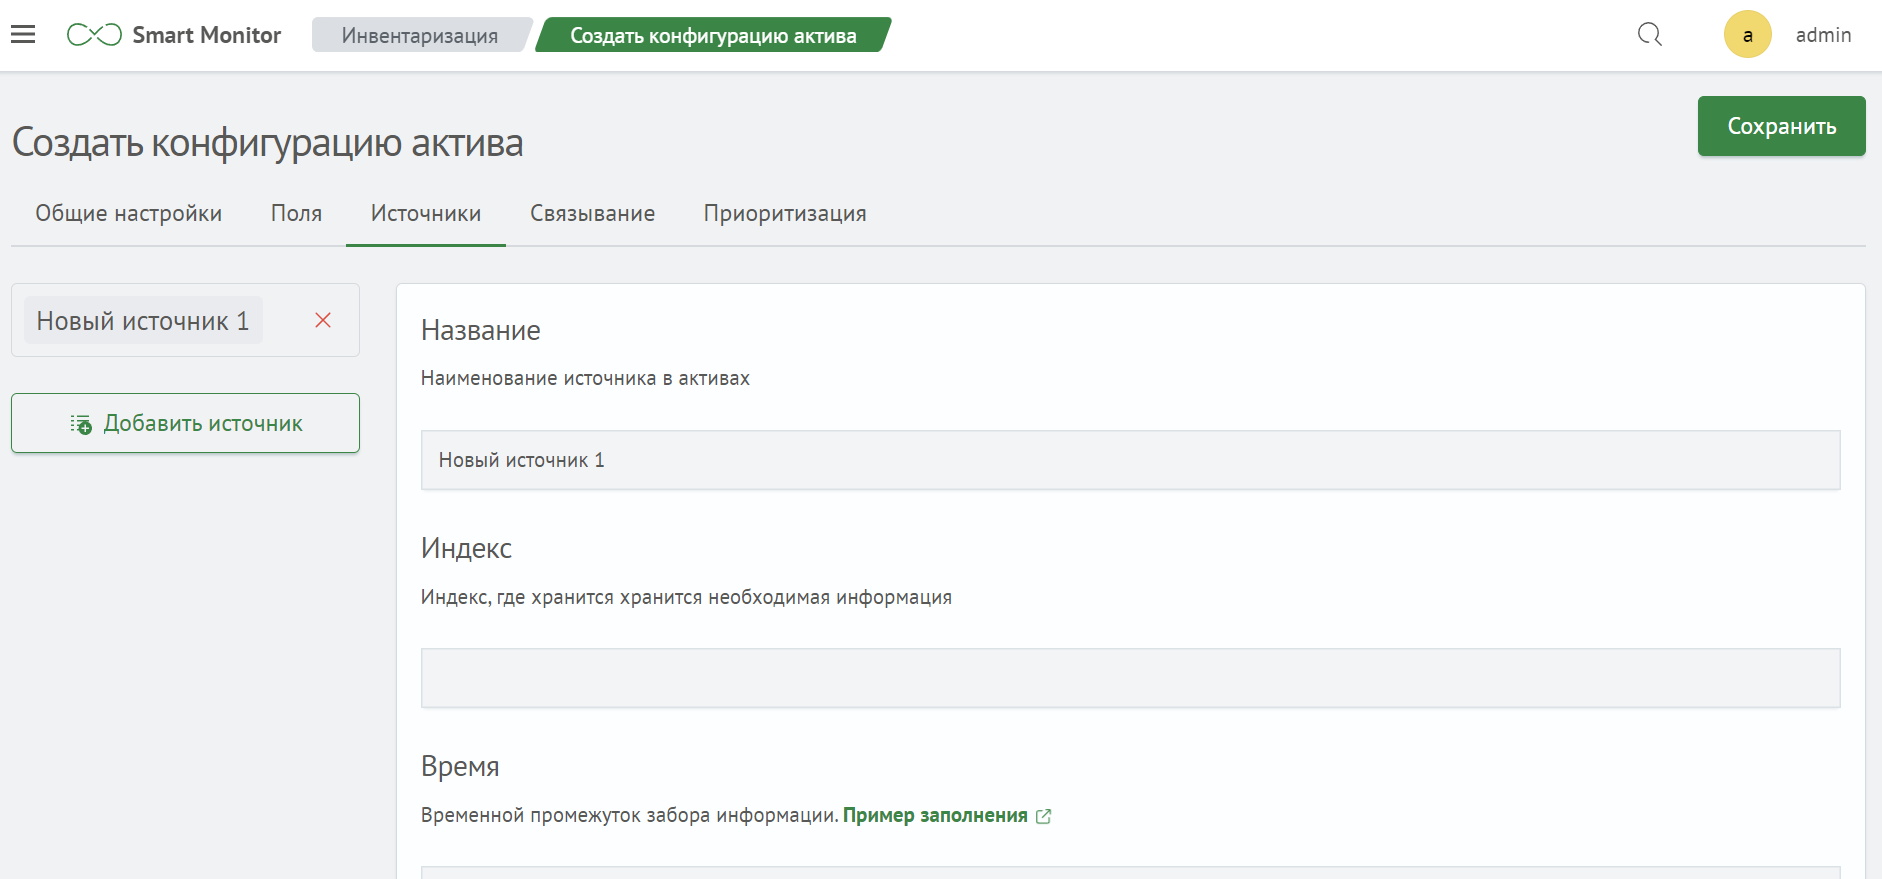Focus the Название input field
Screen dimensions: 1882x879
pyautogui.click(x=1130, y=460)
